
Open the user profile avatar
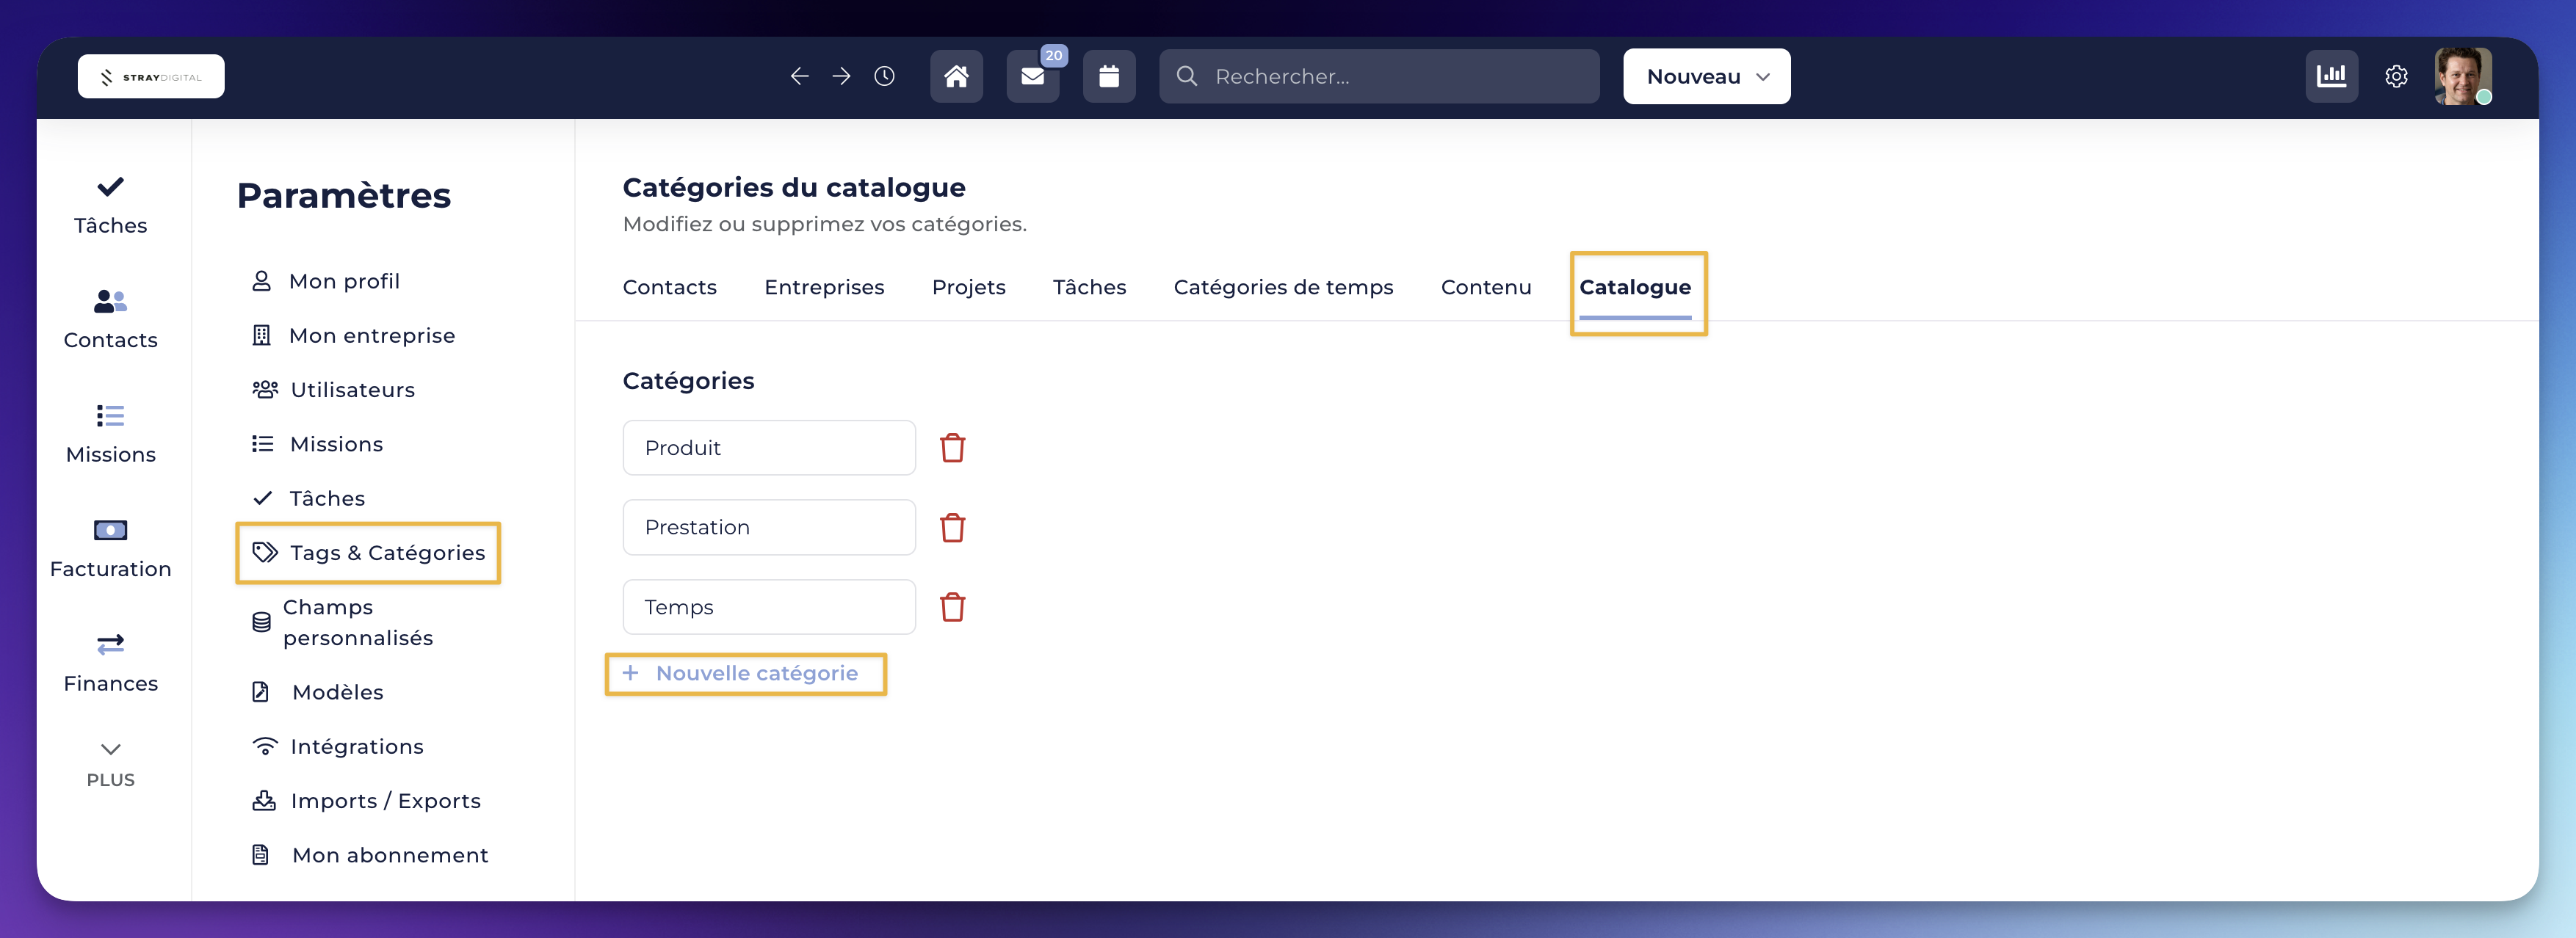click(x=2462, y=77)
